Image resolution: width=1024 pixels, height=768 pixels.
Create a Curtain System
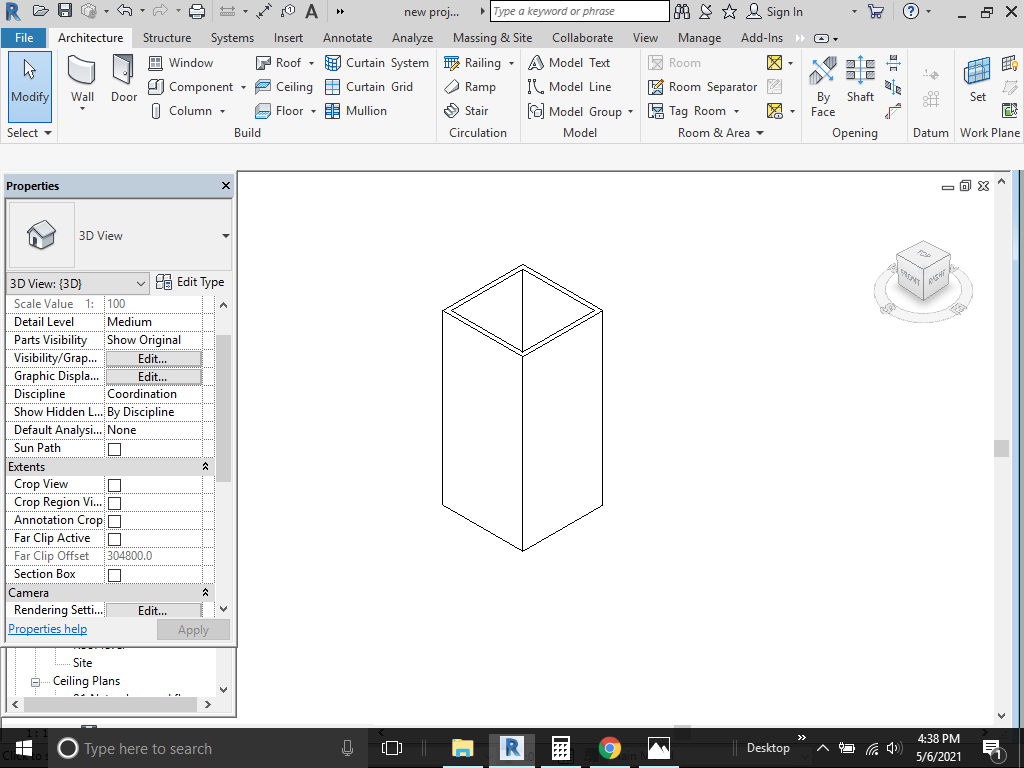pyautogui.click(x=377, y=63)
